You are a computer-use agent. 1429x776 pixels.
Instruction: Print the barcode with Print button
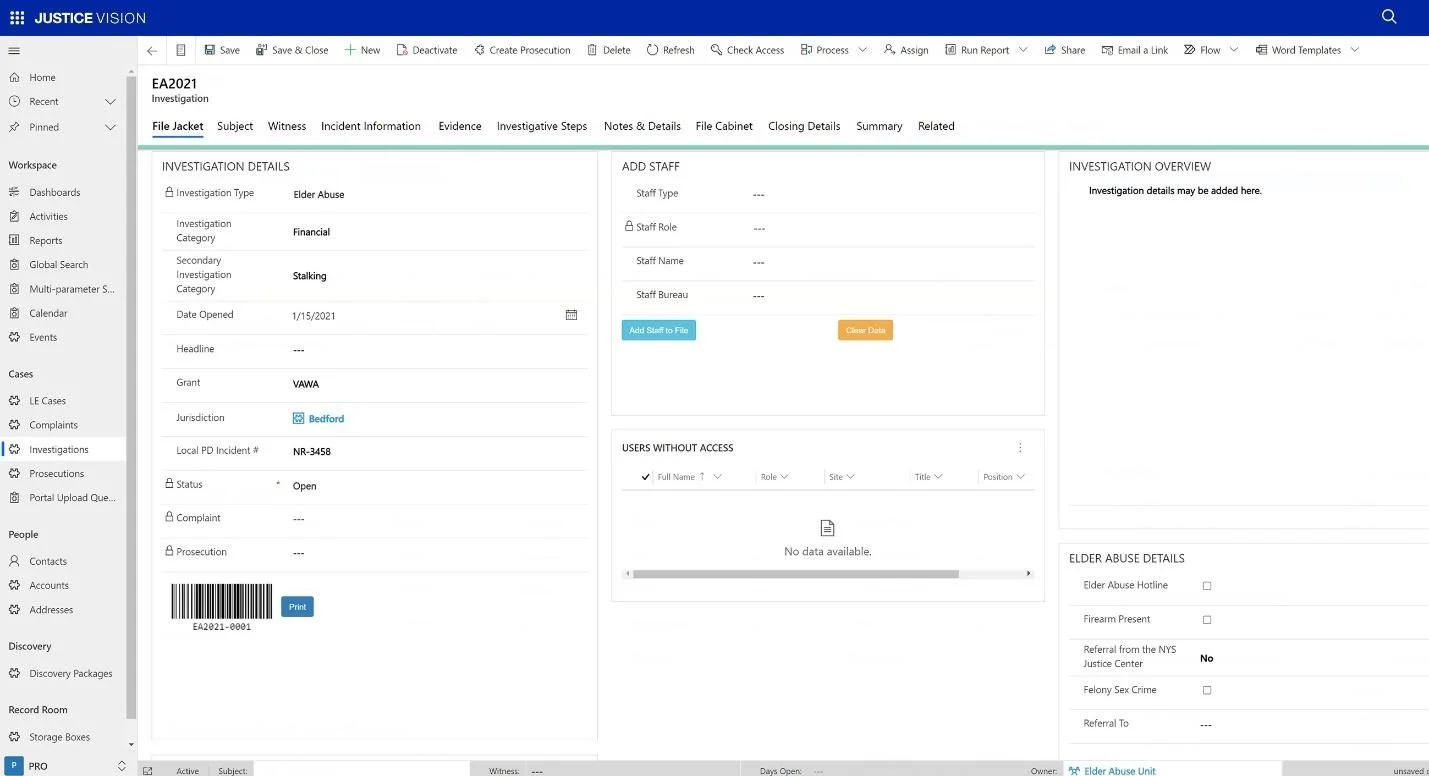(x=297, y=606)
